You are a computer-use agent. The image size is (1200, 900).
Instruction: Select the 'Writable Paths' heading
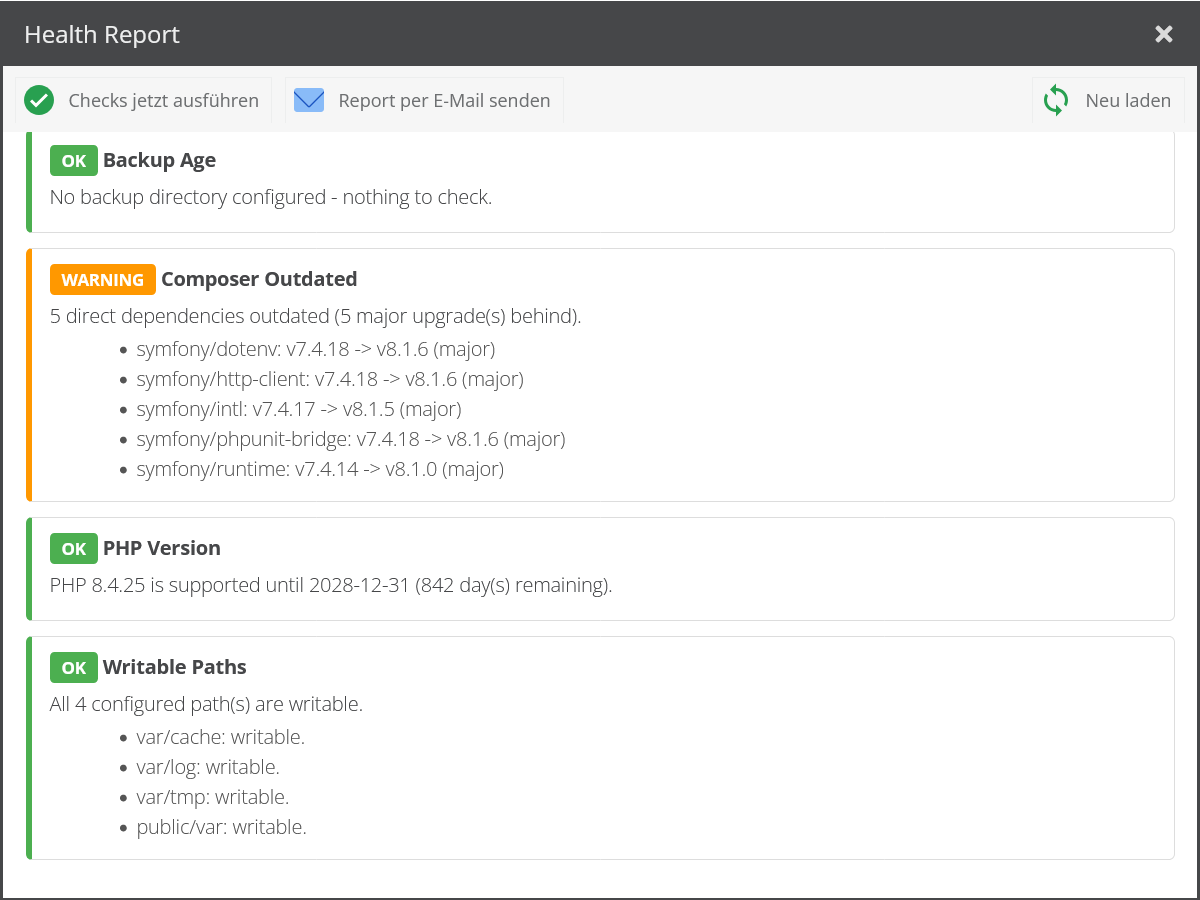click(x=175, y=667)
